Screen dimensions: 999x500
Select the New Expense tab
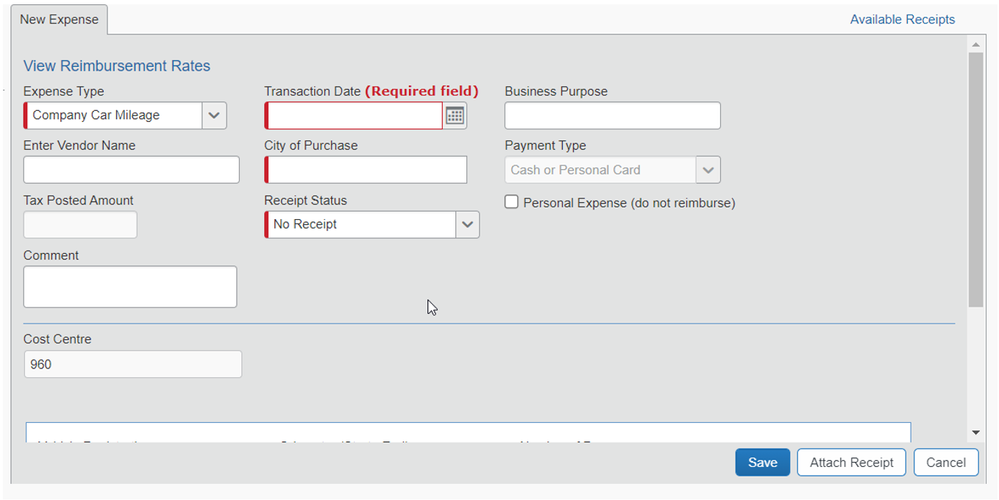[59, 19]
